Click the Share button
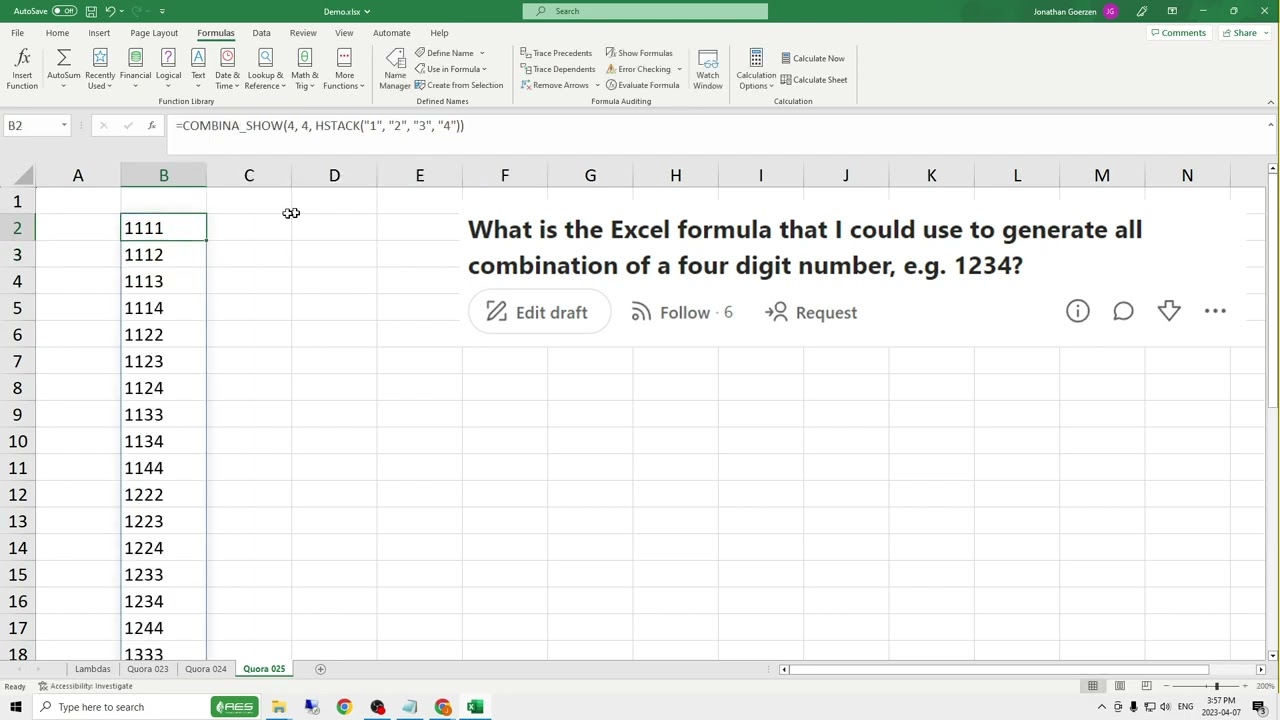Screen dimensions: 1280x720 (x=1239, y=33)
